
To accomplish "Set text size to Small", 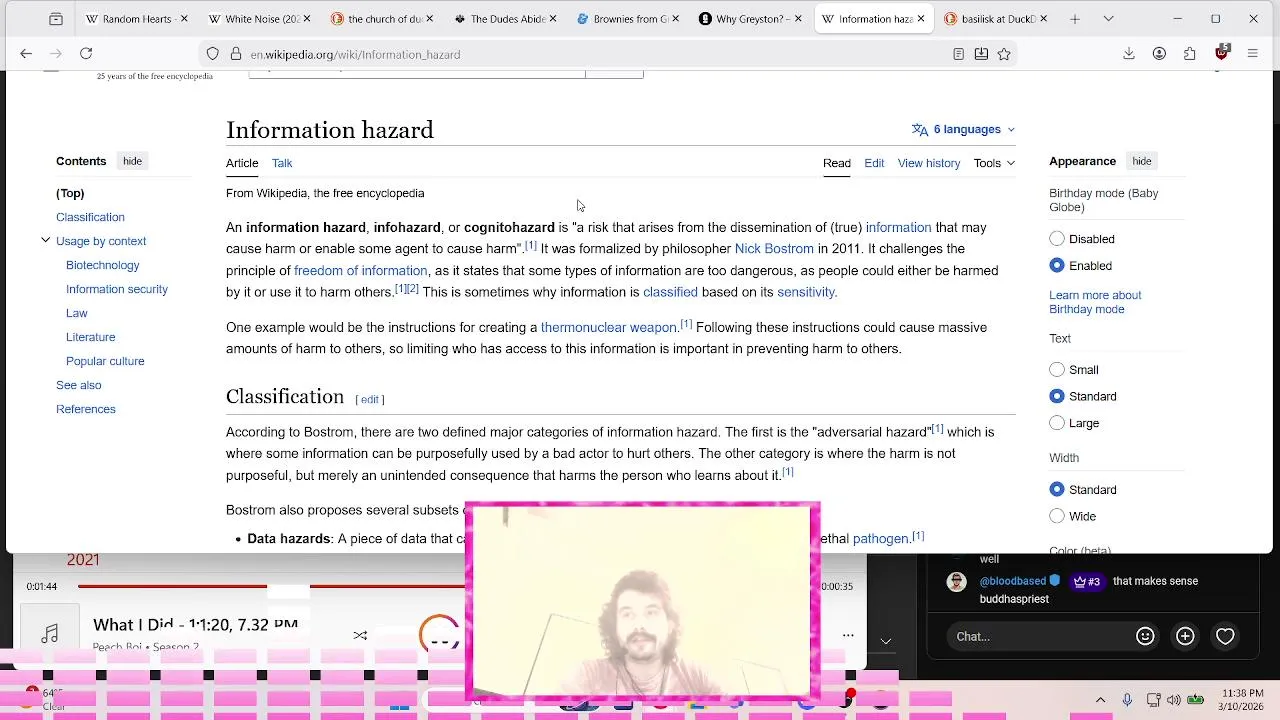I will pyautogui.click(x=1057, y=369).
